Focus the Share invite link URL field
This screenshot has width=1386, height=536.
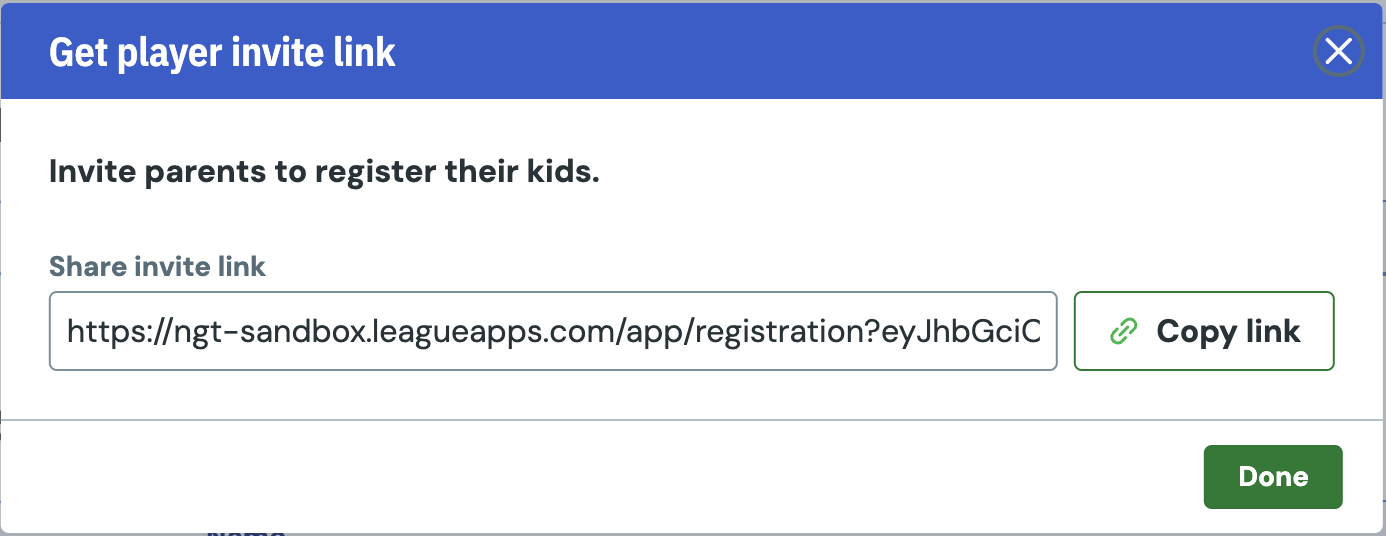pos(553,331)
